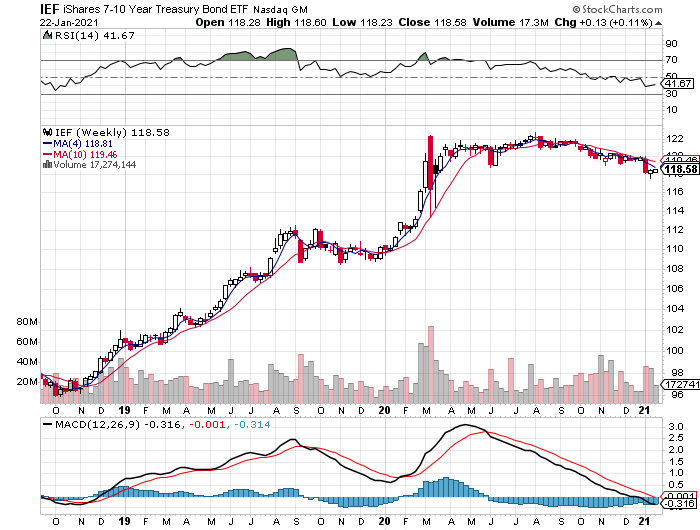Click the Volume 17,274,144 legend entry

95,165
